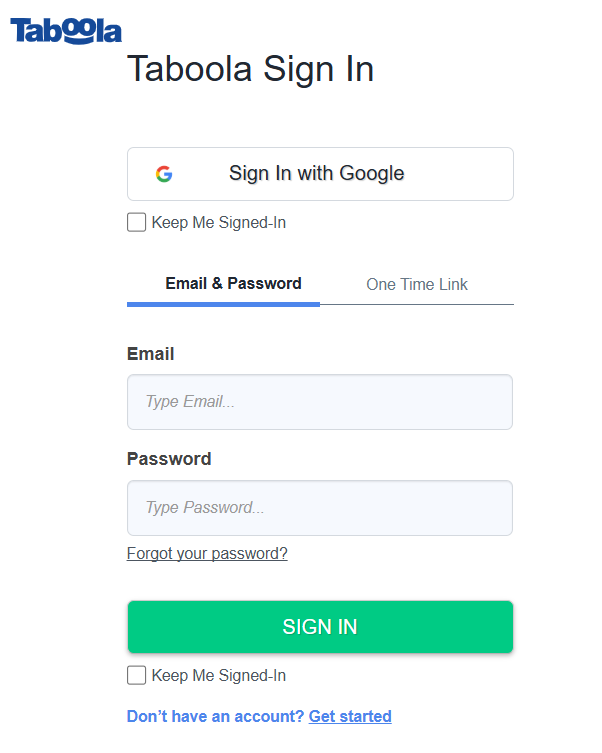Click the Taboola Sign In heading

(x=251, y=70)
